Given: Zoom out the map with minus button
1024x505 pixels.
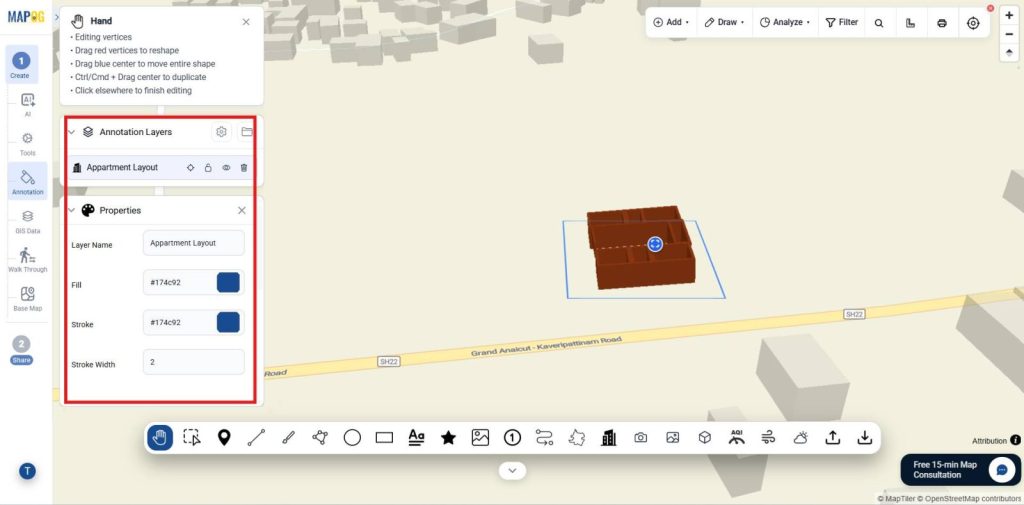Looking at the screenshot, I should coord(1009,34).
